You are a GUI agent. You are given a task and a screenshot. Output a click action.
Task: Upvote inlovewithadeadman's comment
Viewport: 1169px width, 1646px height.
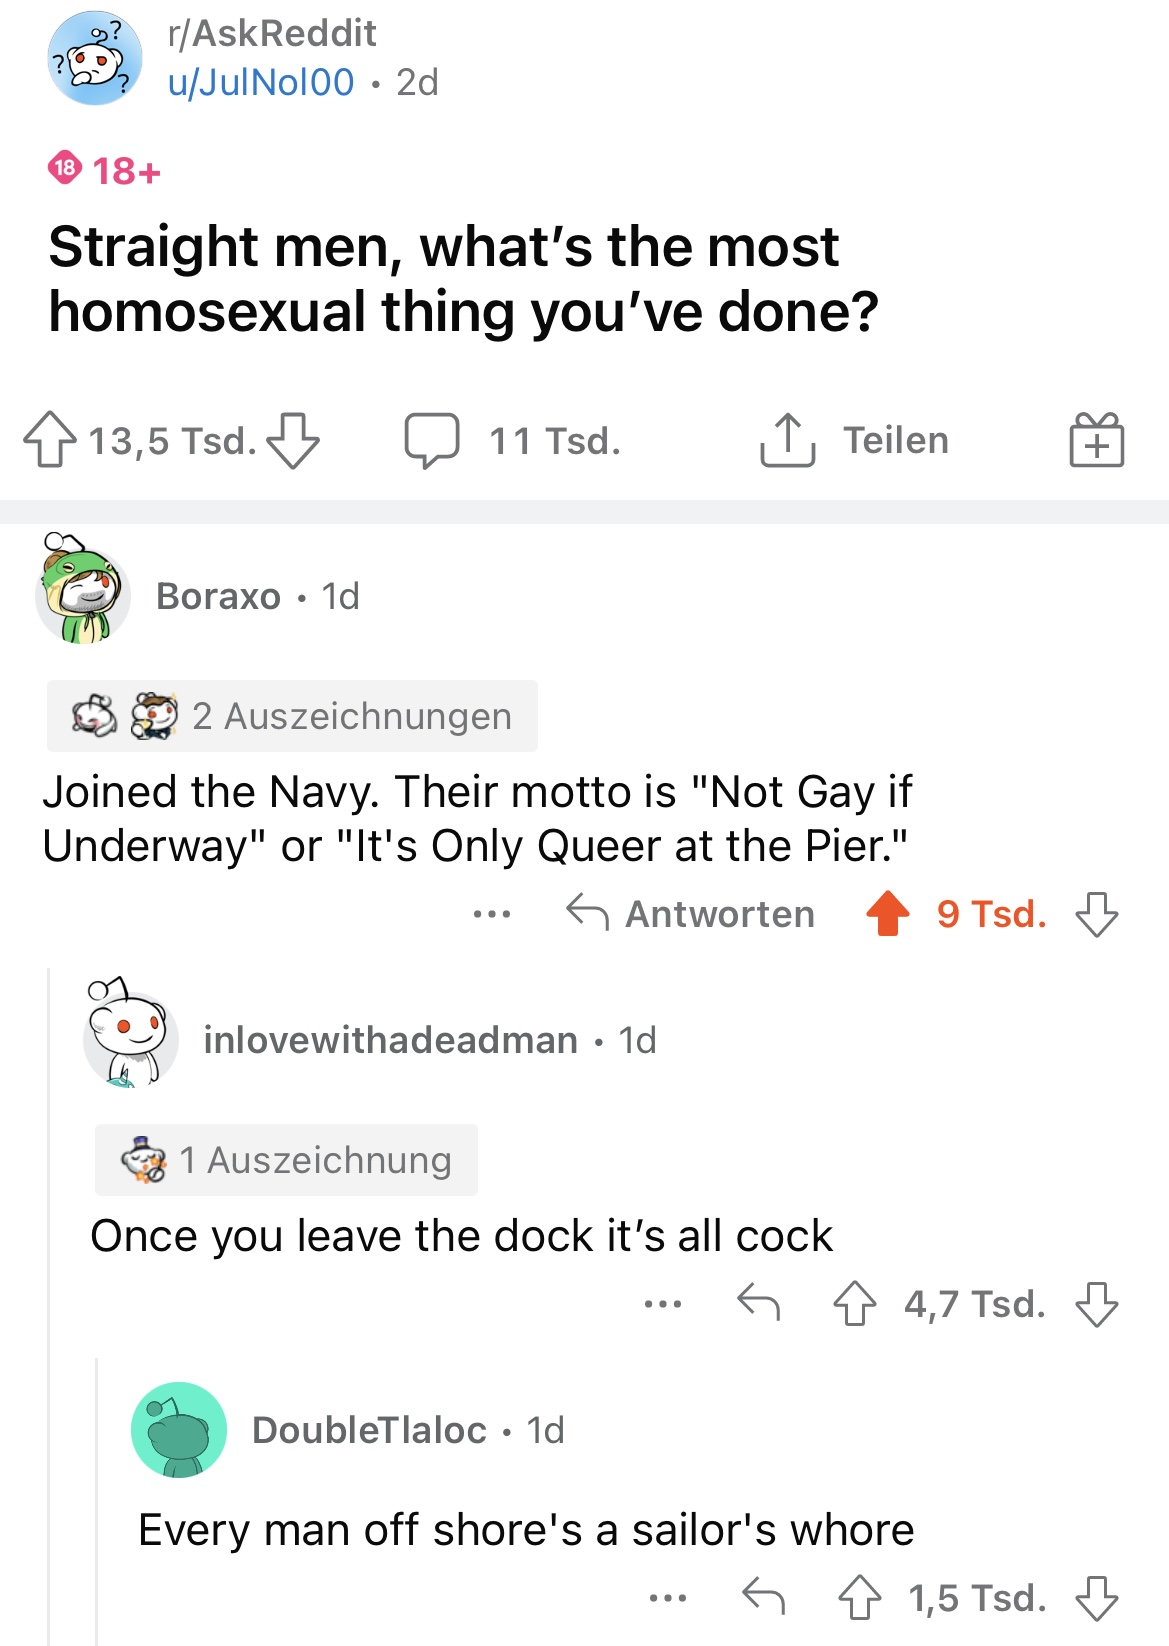pos(855,1304)
